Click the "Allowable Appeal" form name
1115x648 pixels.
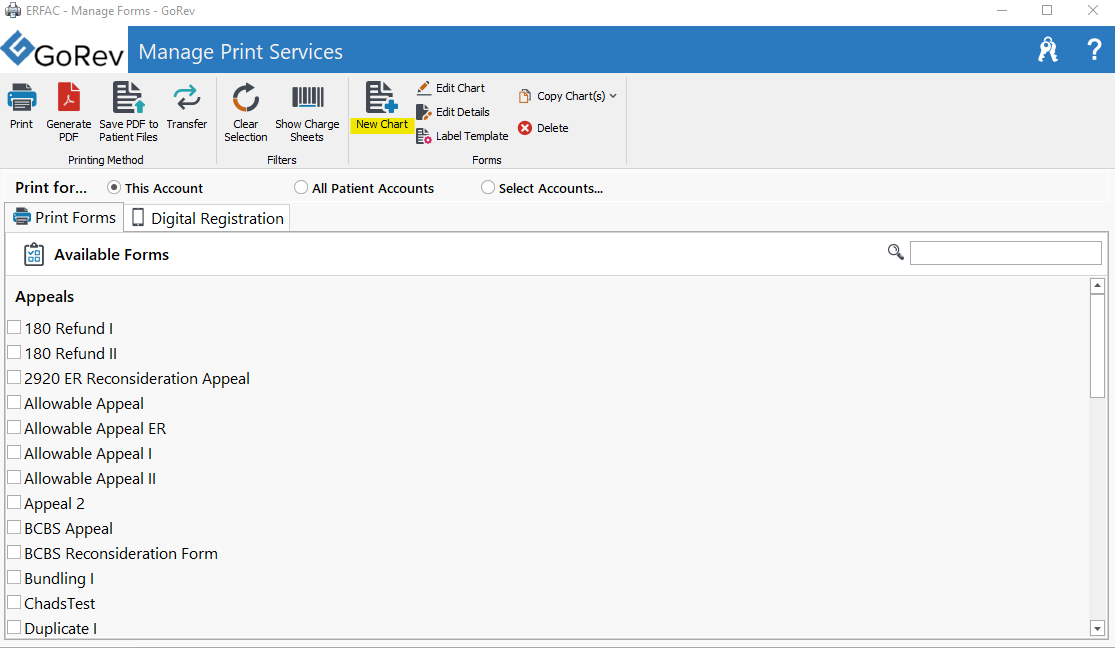84,404
